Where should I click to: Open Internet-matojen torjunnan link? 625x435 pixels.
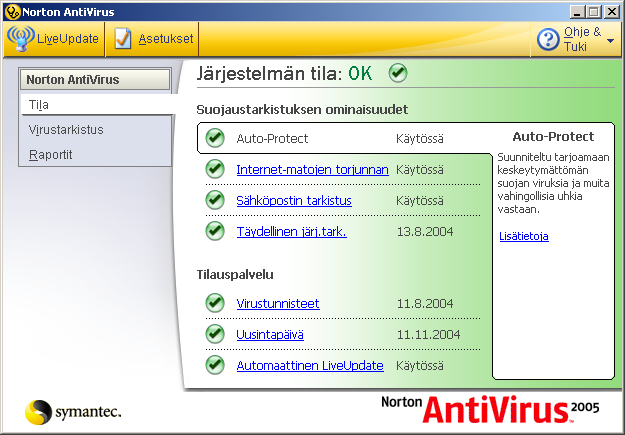[312, 170]
